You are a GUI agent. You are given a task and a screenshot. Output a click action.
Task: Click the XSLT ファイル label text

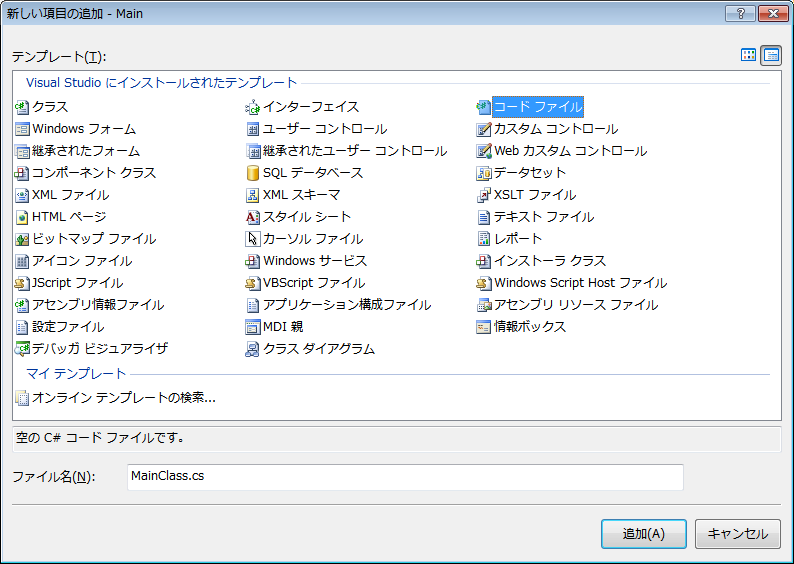click(x=535, y=195)
